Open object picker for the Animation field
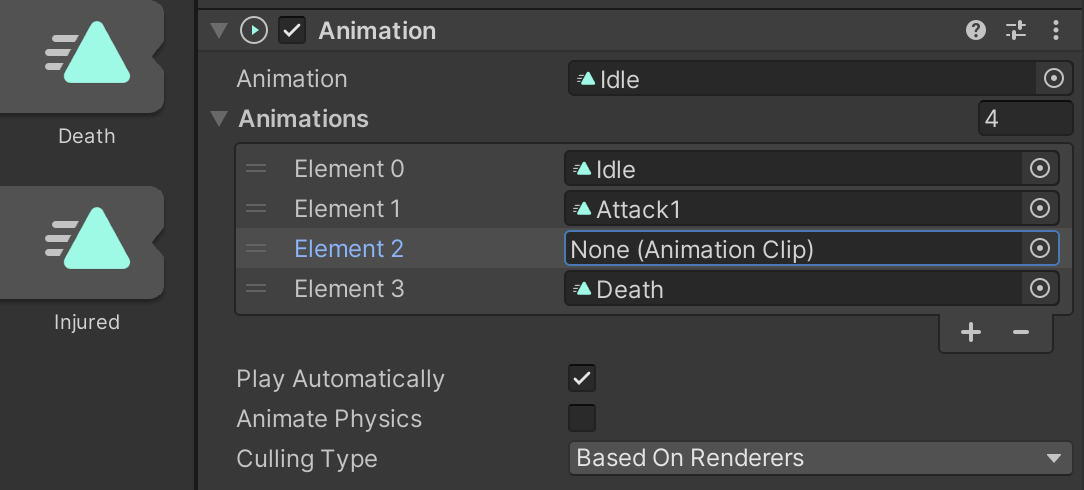 click(1053, 79)
